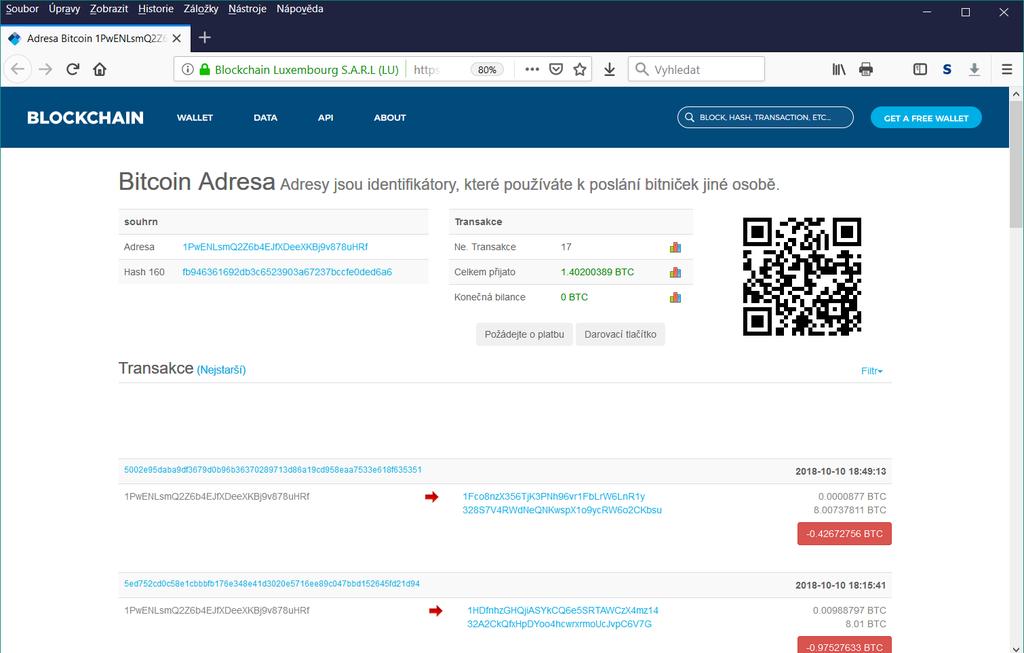
Task: Print the page using printer icon
Action: [x=866, y=69]
